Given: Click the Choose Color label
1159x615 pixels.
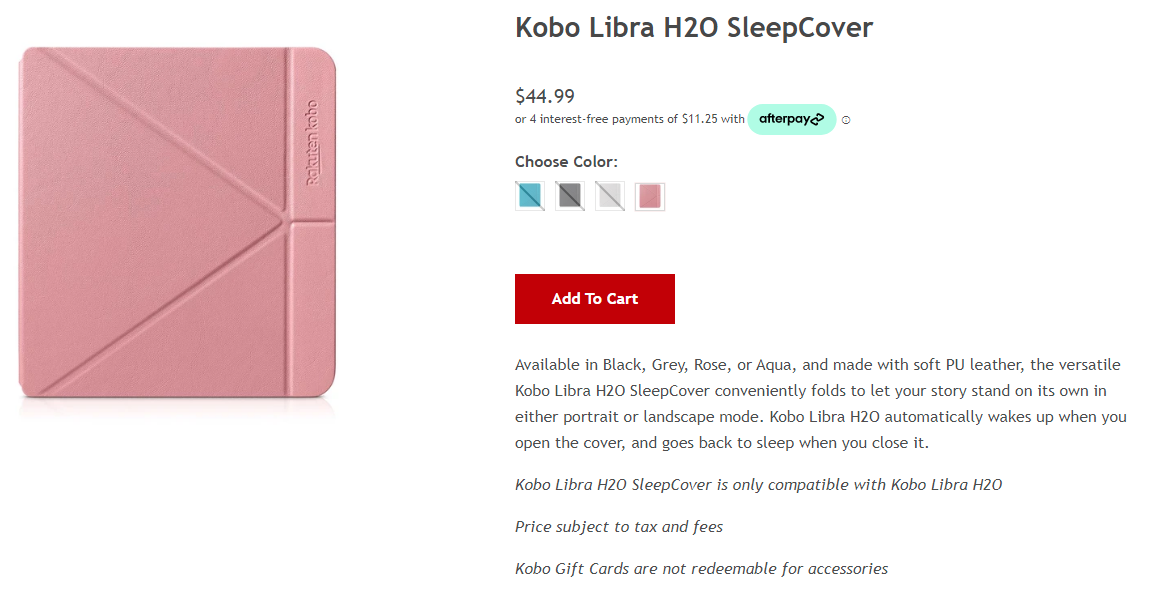Looking at the screenshot, I should click(x=566, y=162).
